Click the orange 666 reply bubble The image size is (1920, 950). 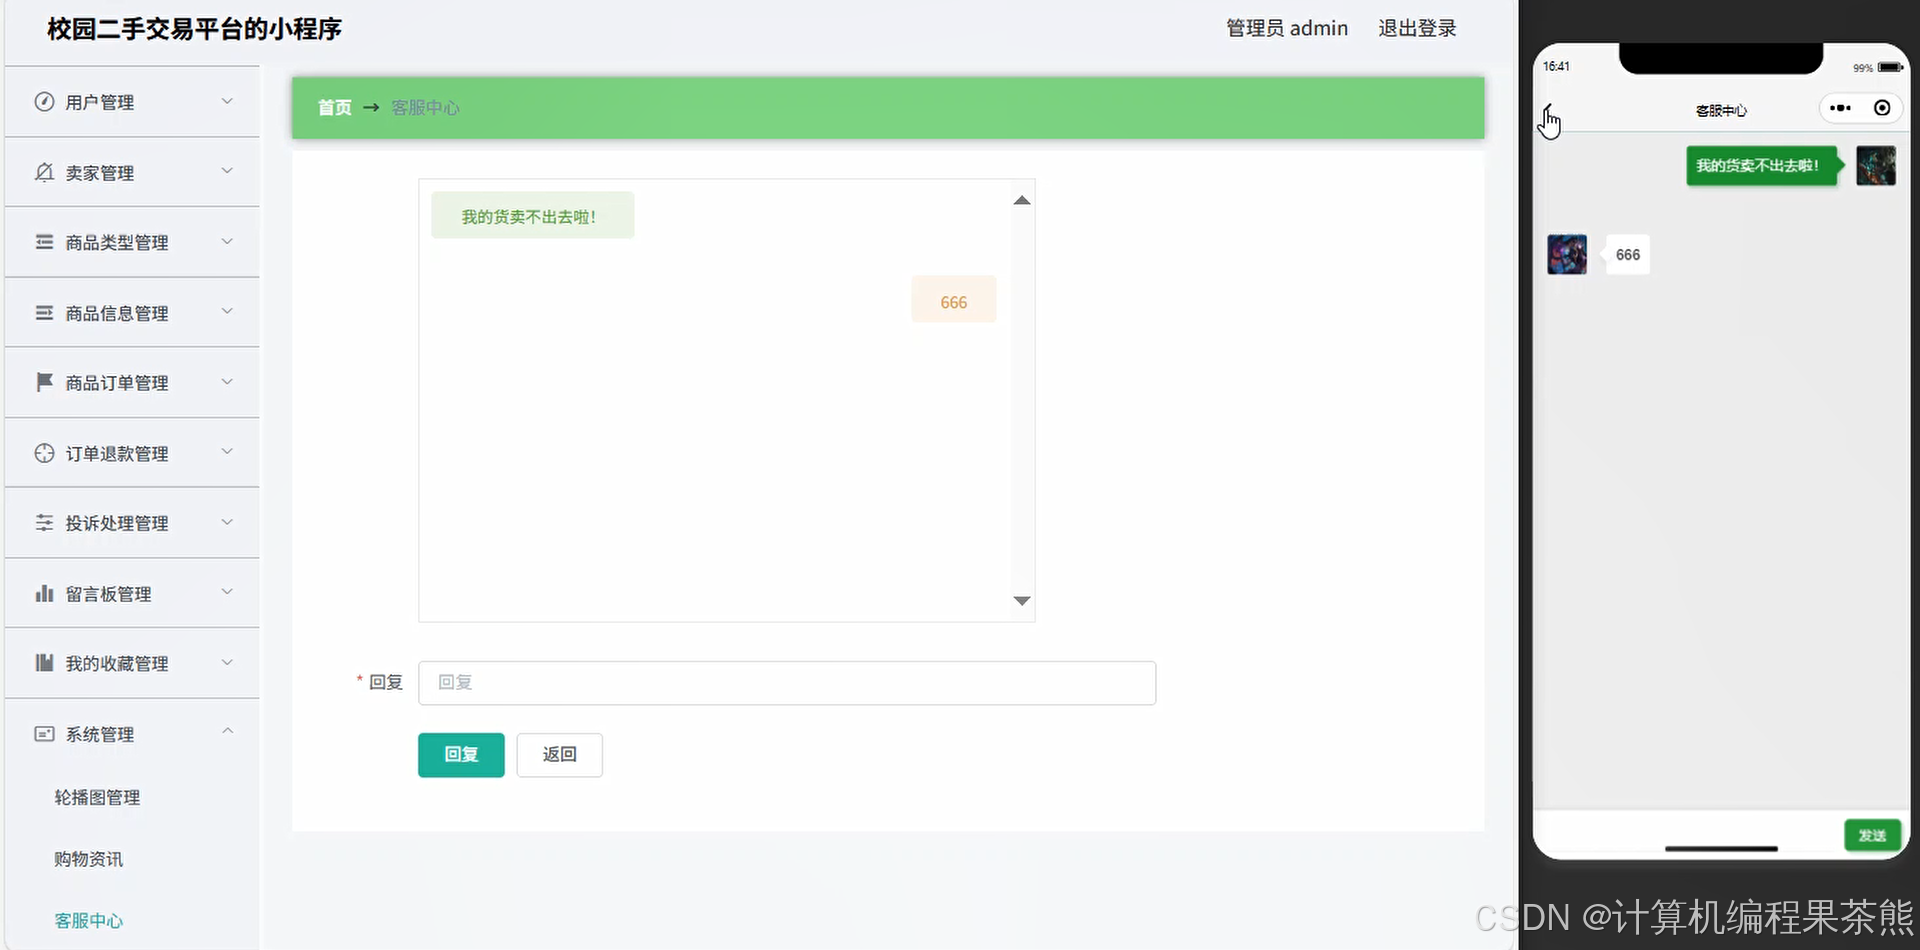(x=953, y=300)
